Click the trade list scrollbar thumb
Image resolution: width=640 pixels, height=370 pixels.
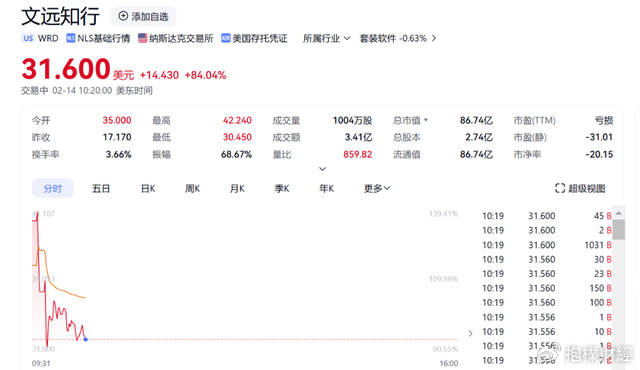pos(619,230)
